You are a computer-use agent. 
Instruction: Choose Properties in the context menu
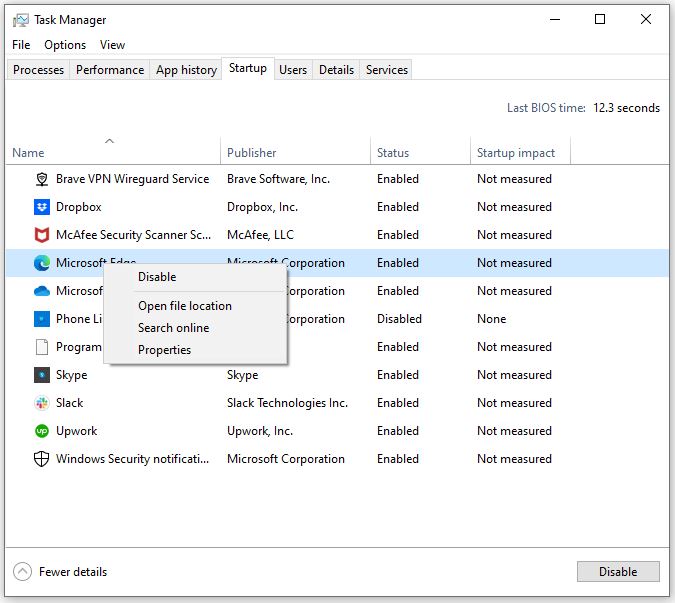(x=196, y=350)
